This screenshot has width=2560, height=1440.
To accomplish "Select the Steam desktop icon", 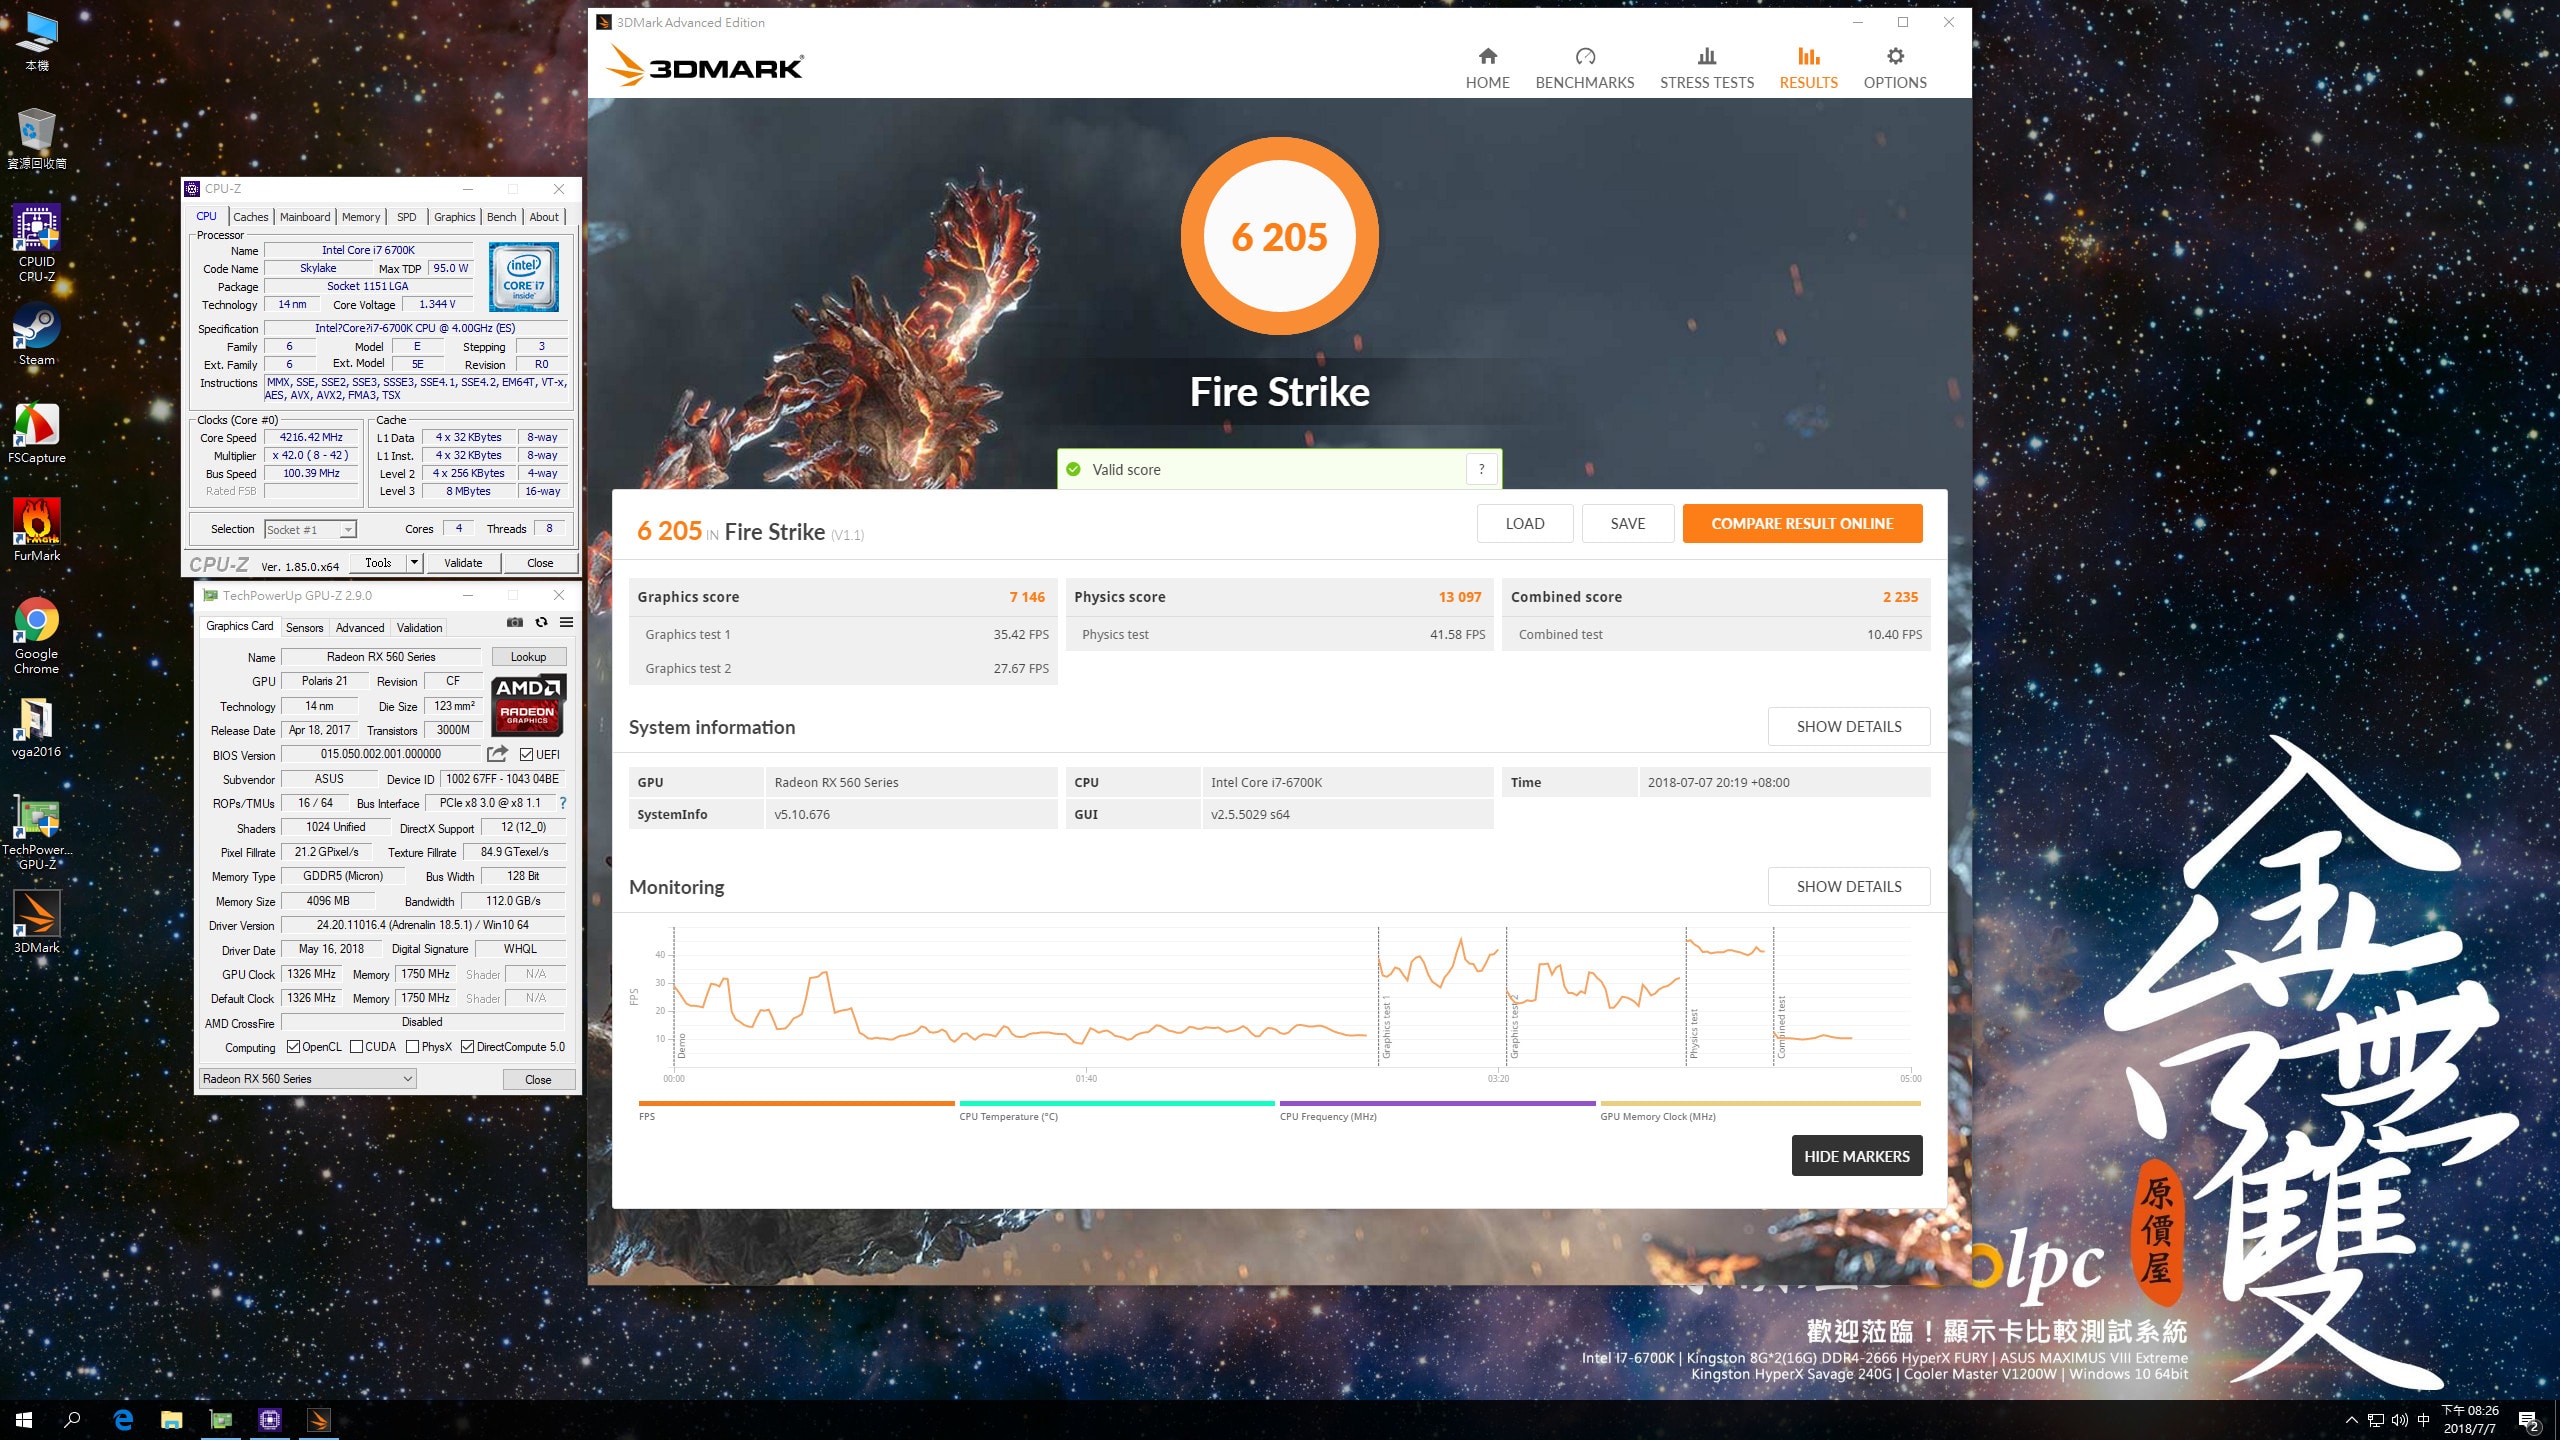I will click(x=37, y=335).
